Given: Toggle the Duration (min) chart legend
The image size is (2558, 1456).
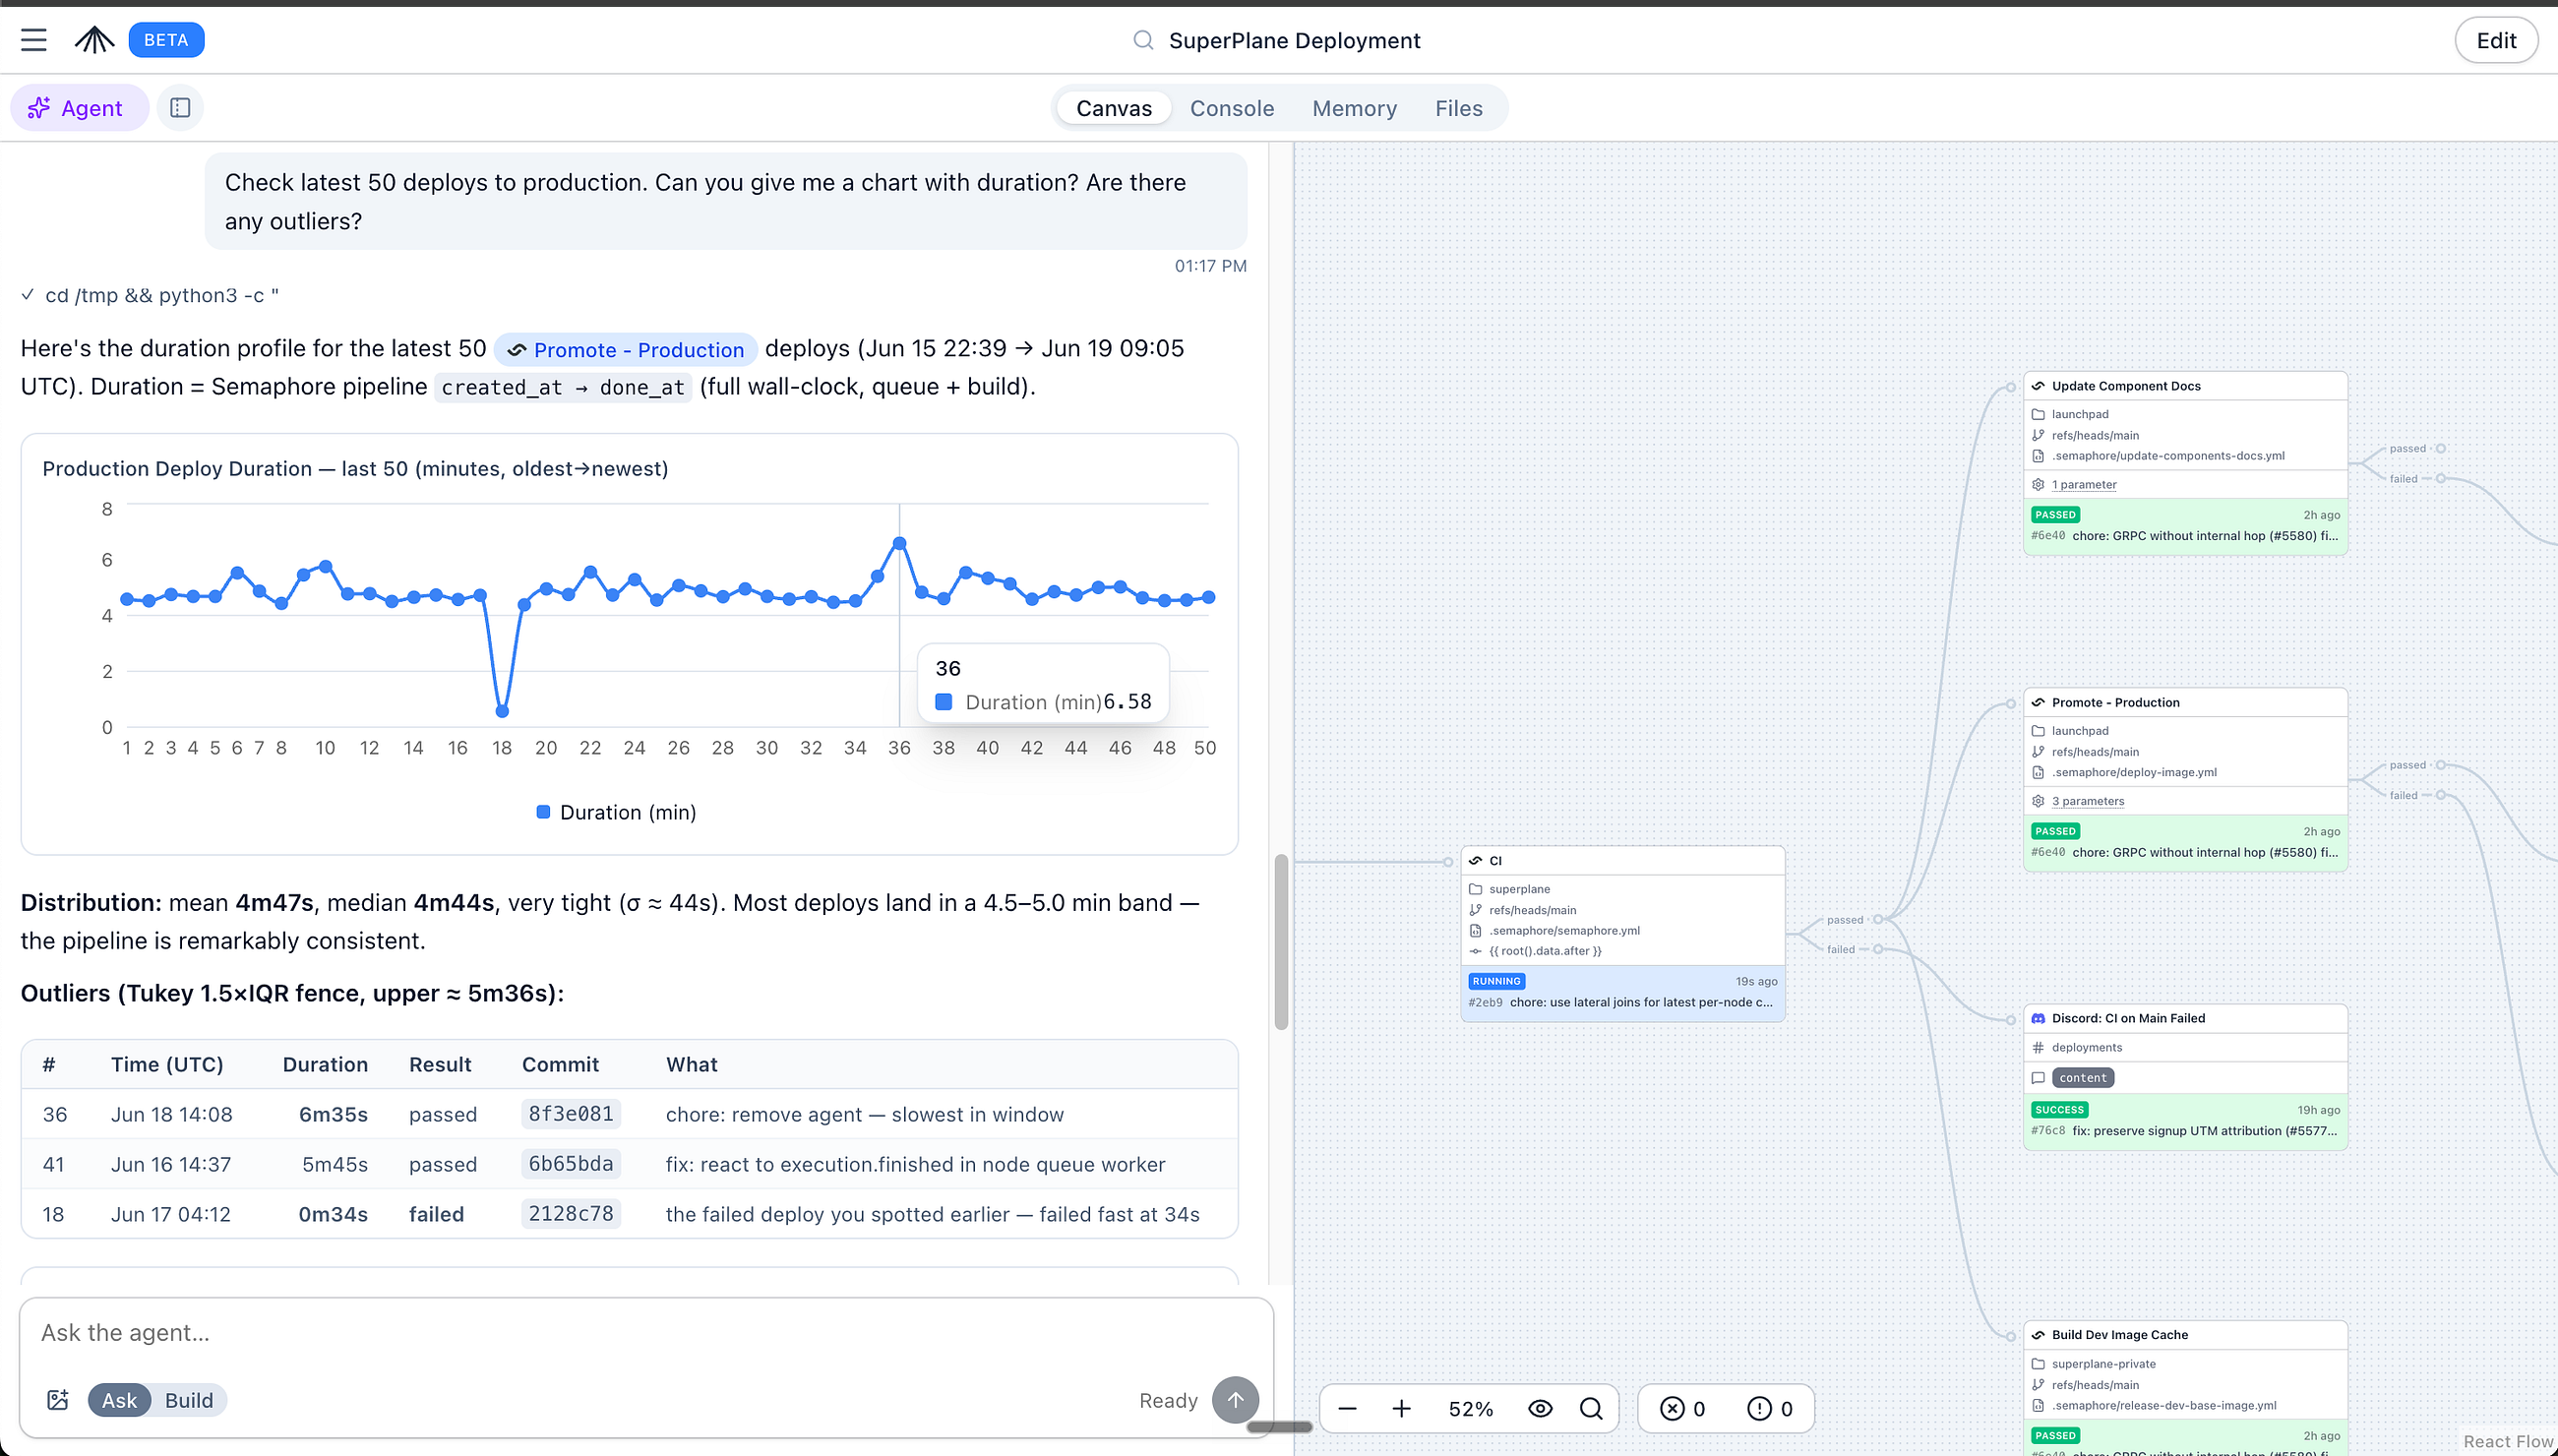Looking at the screenshot, I should click(x=616, y=812).
